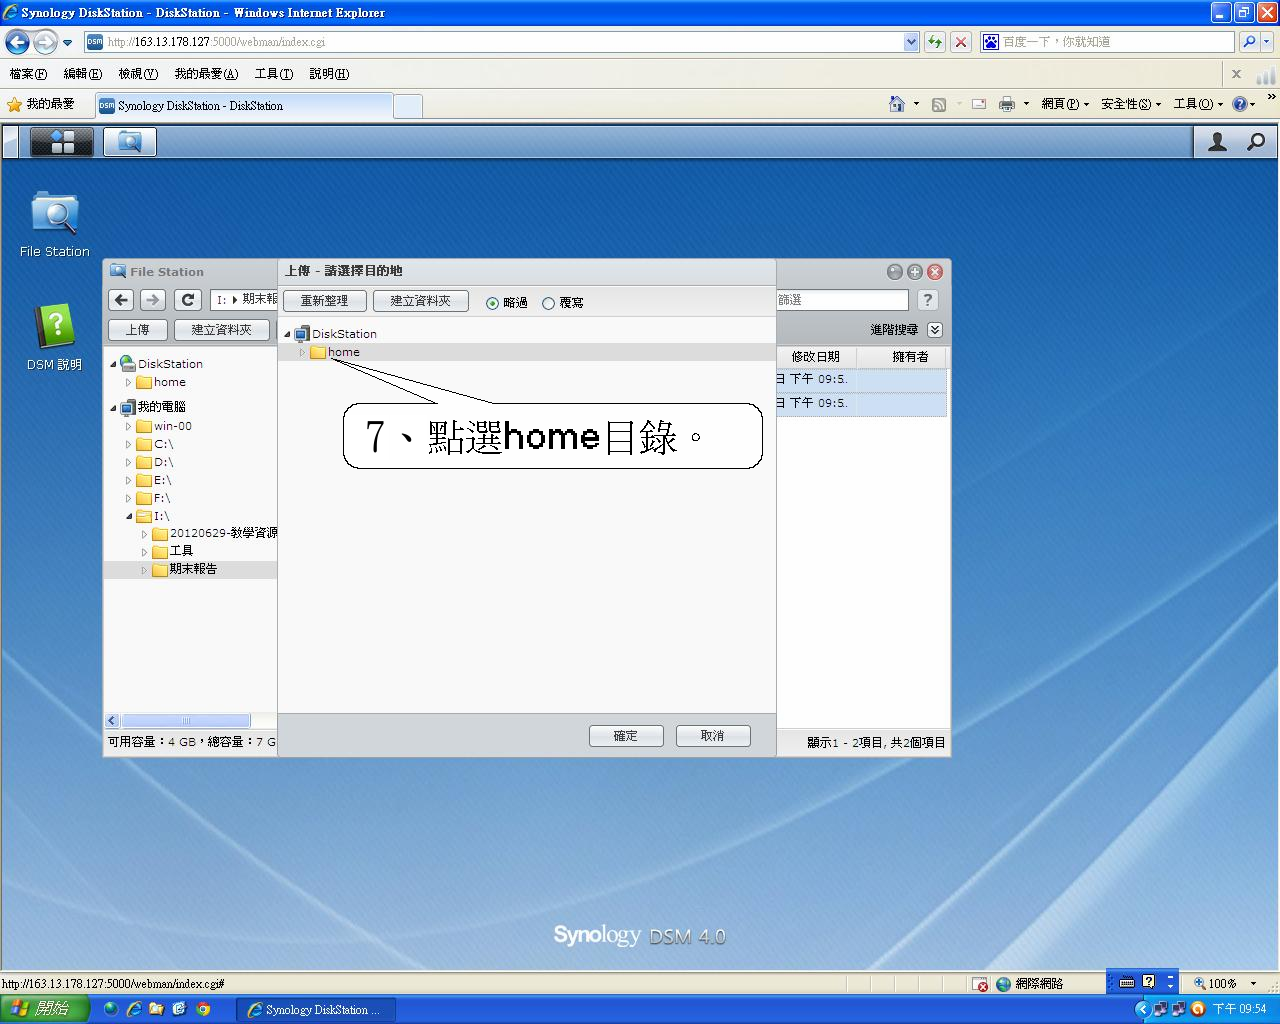Open the 我的最愛 menu in menu bar
This screenshot has width=1280, height=1024.
(x=206, y=74)
